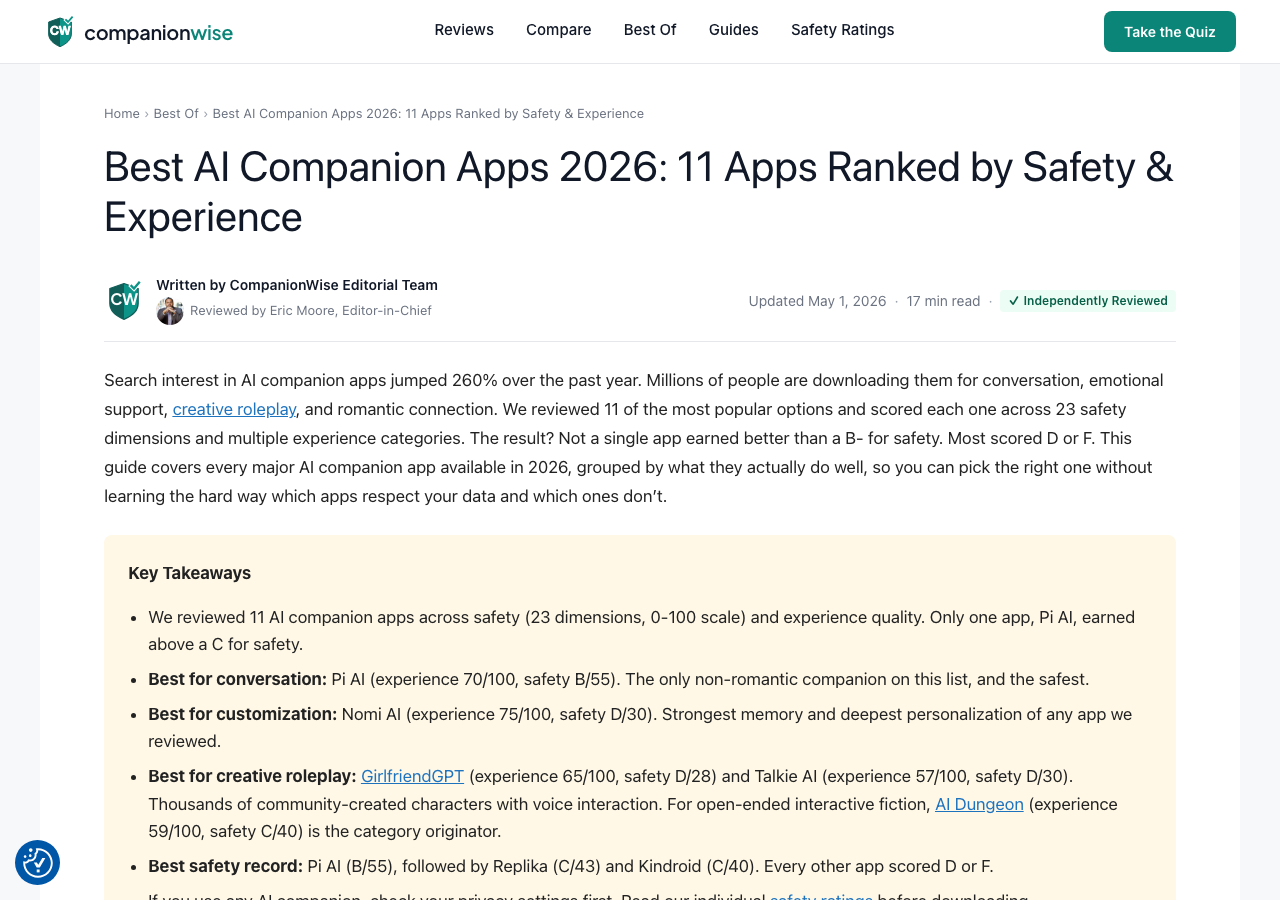This screenshot has width=1280, height=900.
Task: Click Eric Moore's reviewer photo
Action: tap(170, 311)
